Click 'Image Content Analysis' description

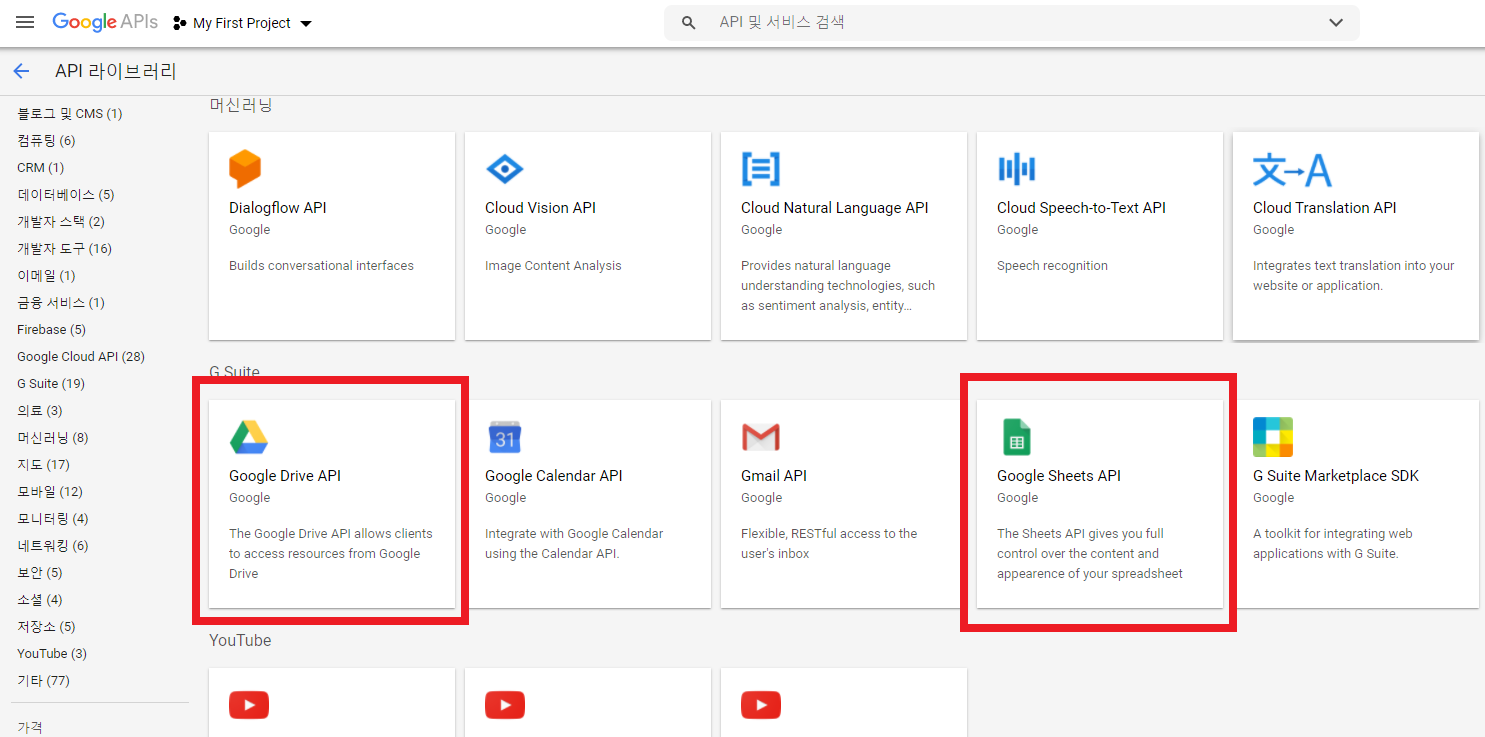coord(553,266)
